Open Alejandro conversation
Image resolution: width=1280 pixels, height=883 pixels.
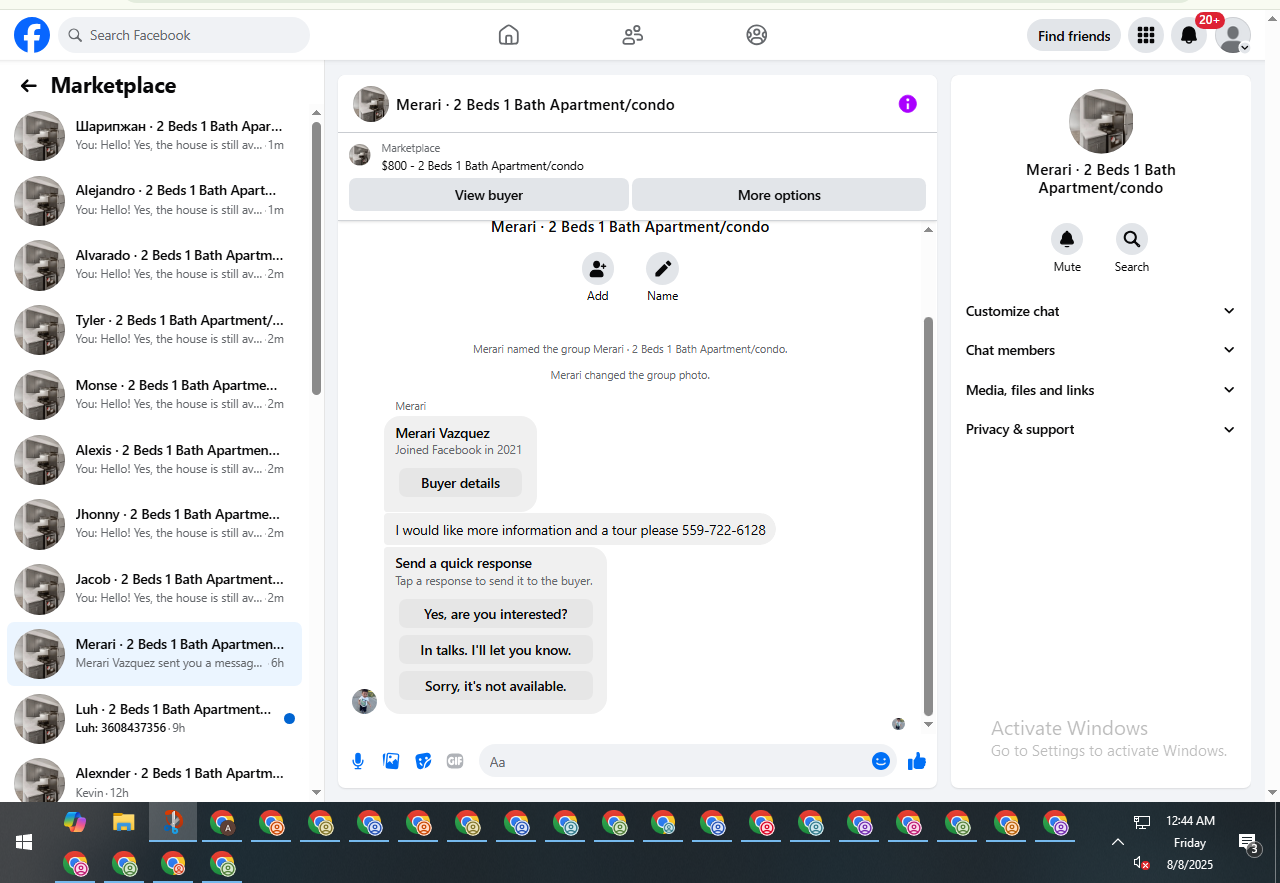(154, 201)
